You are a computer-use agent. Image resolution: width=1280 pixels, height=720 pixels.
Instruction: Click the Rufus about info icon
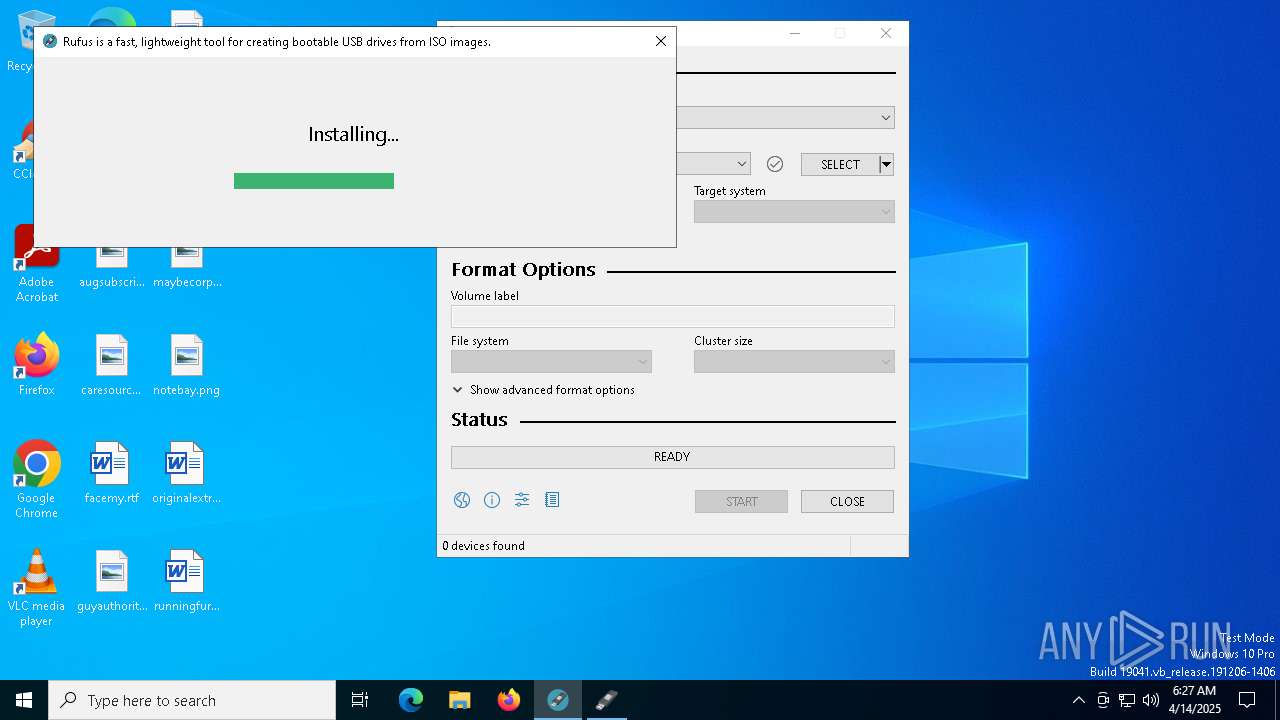tap(492, 500)
